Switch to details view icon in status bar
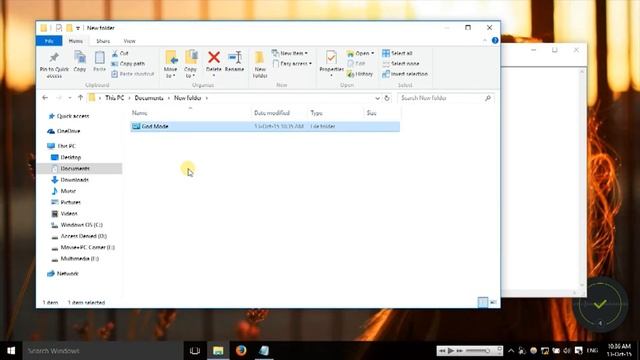The height and width of the screenshot is (360, 640). (x=482, y=302)
